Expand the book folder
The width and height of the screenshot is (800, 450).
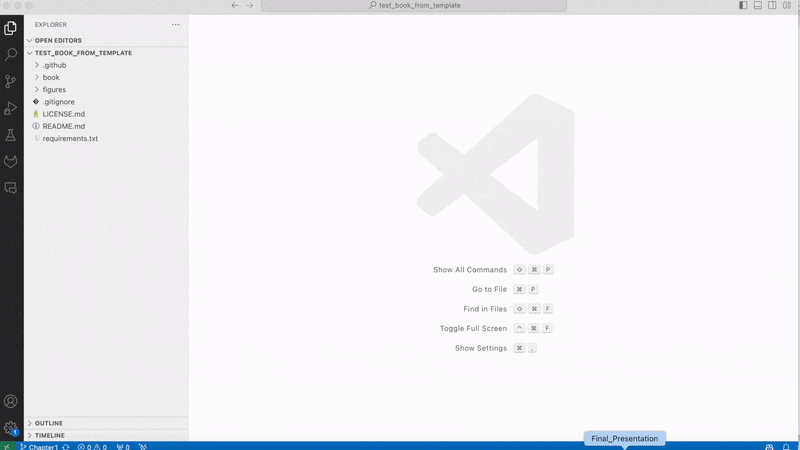pyautogui.click(x=107, y=78)
